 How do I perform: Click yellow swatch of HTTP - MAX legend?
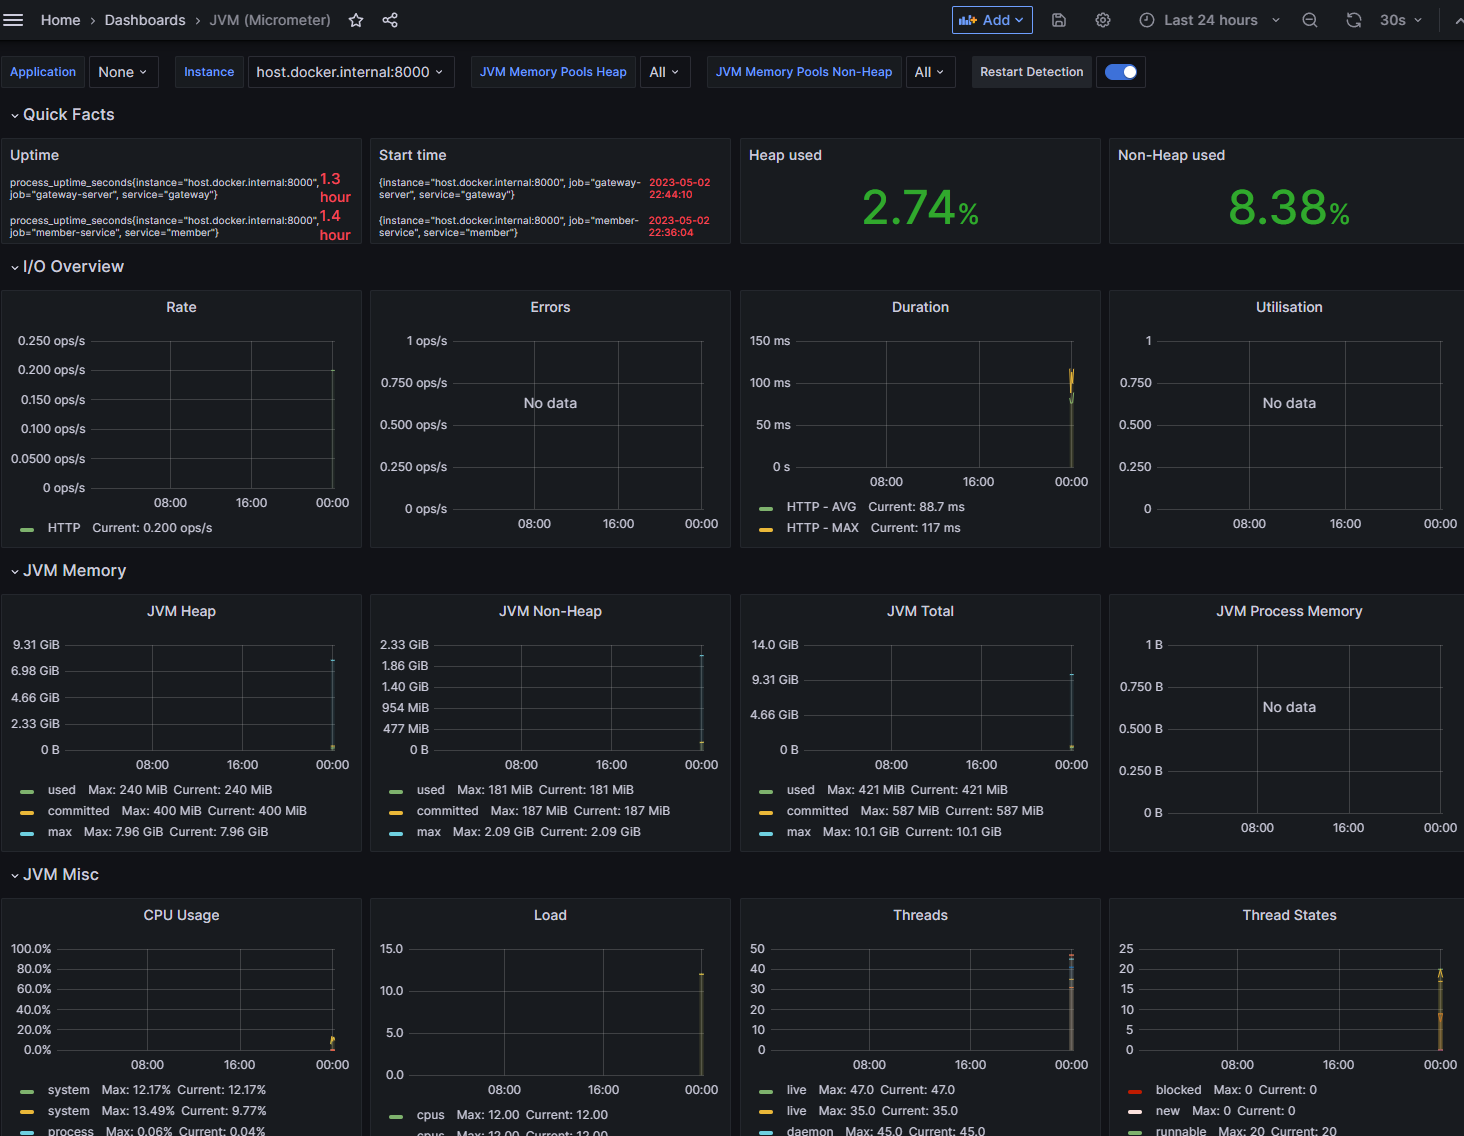[766, 529]
